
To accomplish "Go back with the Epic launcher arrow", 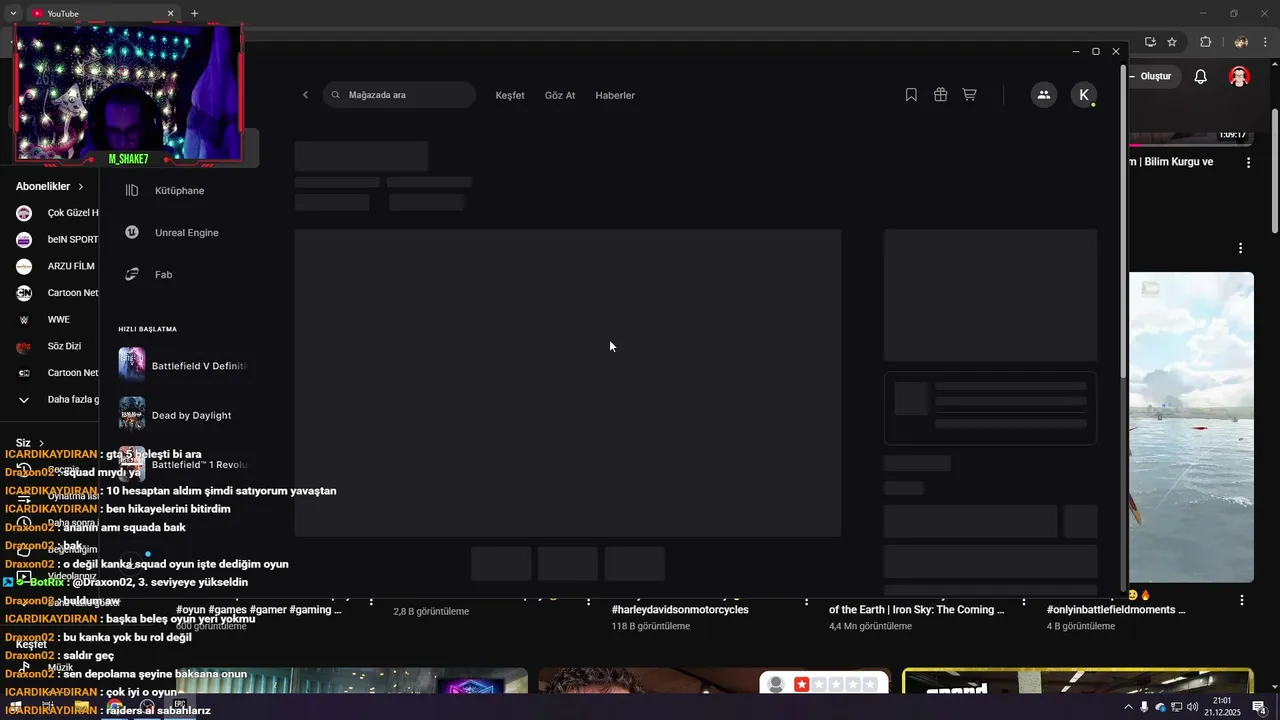I will pos(306,95).
